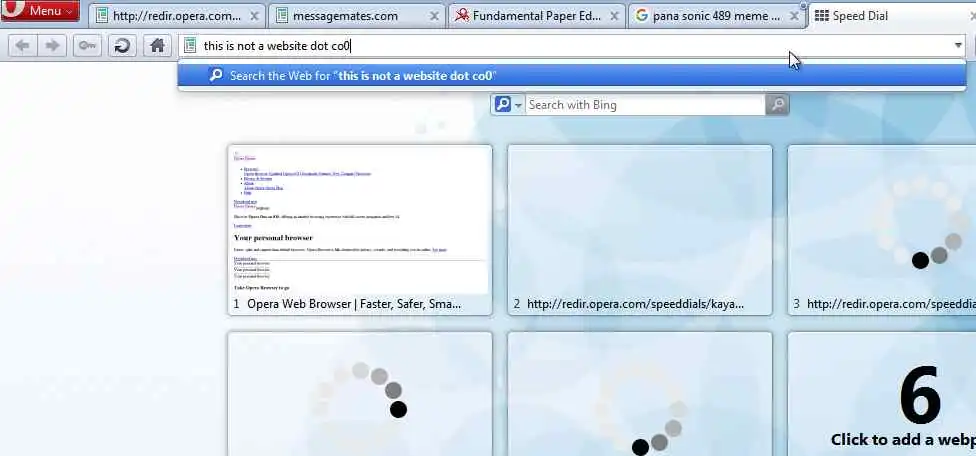Select the Speed Dial tab
Viewport: 976px width, 456px height.
pyautogui.click(x=892, y=16)
